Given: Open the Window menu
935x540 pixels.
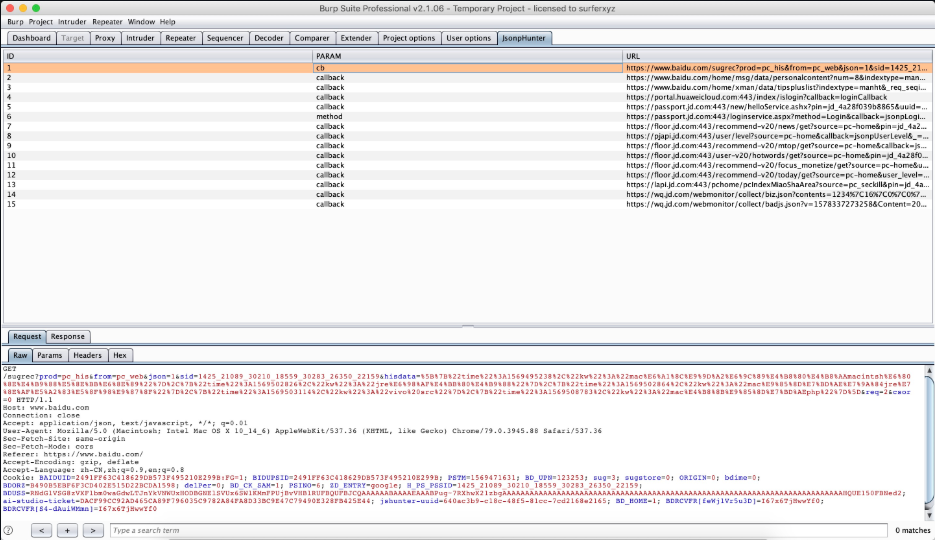Looking at the screenshot, I should point(141,21).
